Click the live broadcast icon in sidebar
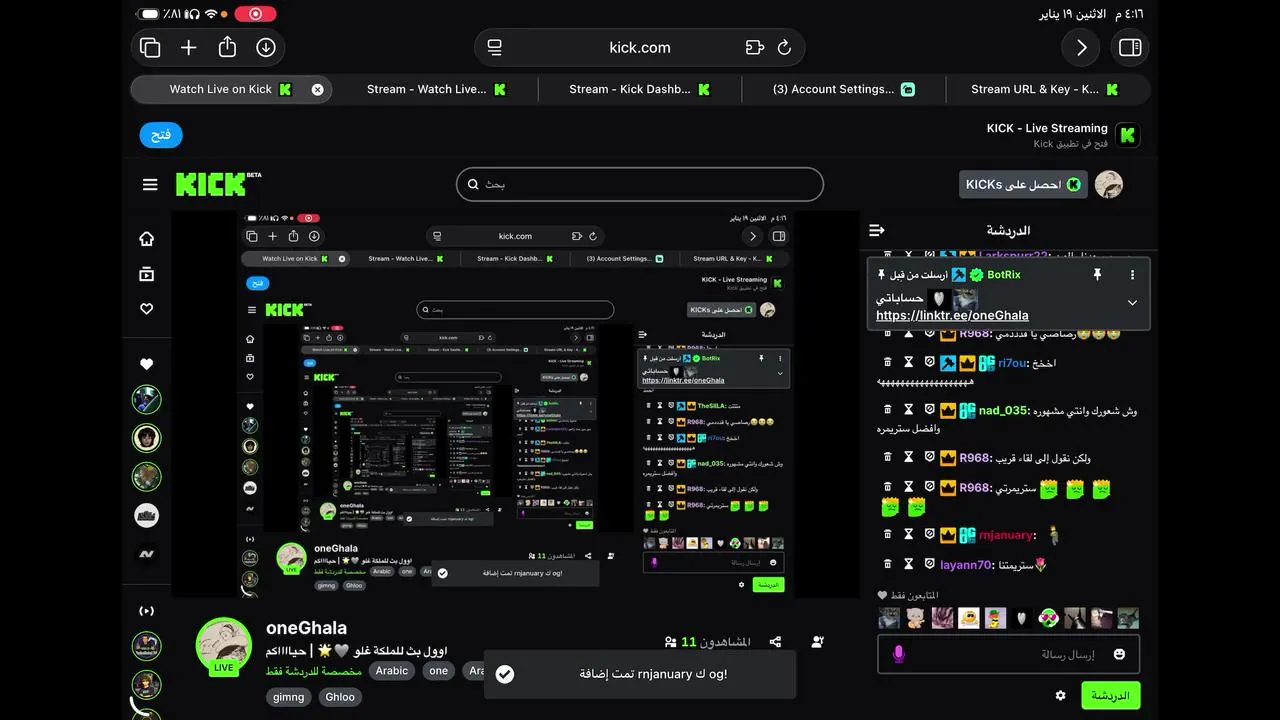This screenshot has width=1280, height=720. [x=147, y=611]
